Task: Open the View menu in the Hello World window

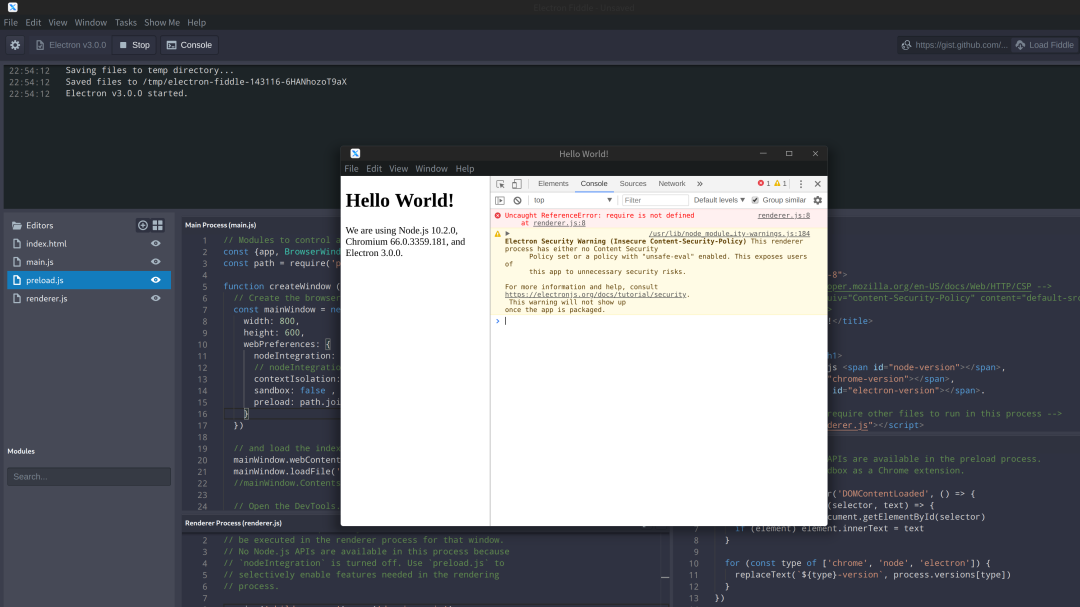Action: click(x=398, y=169)
